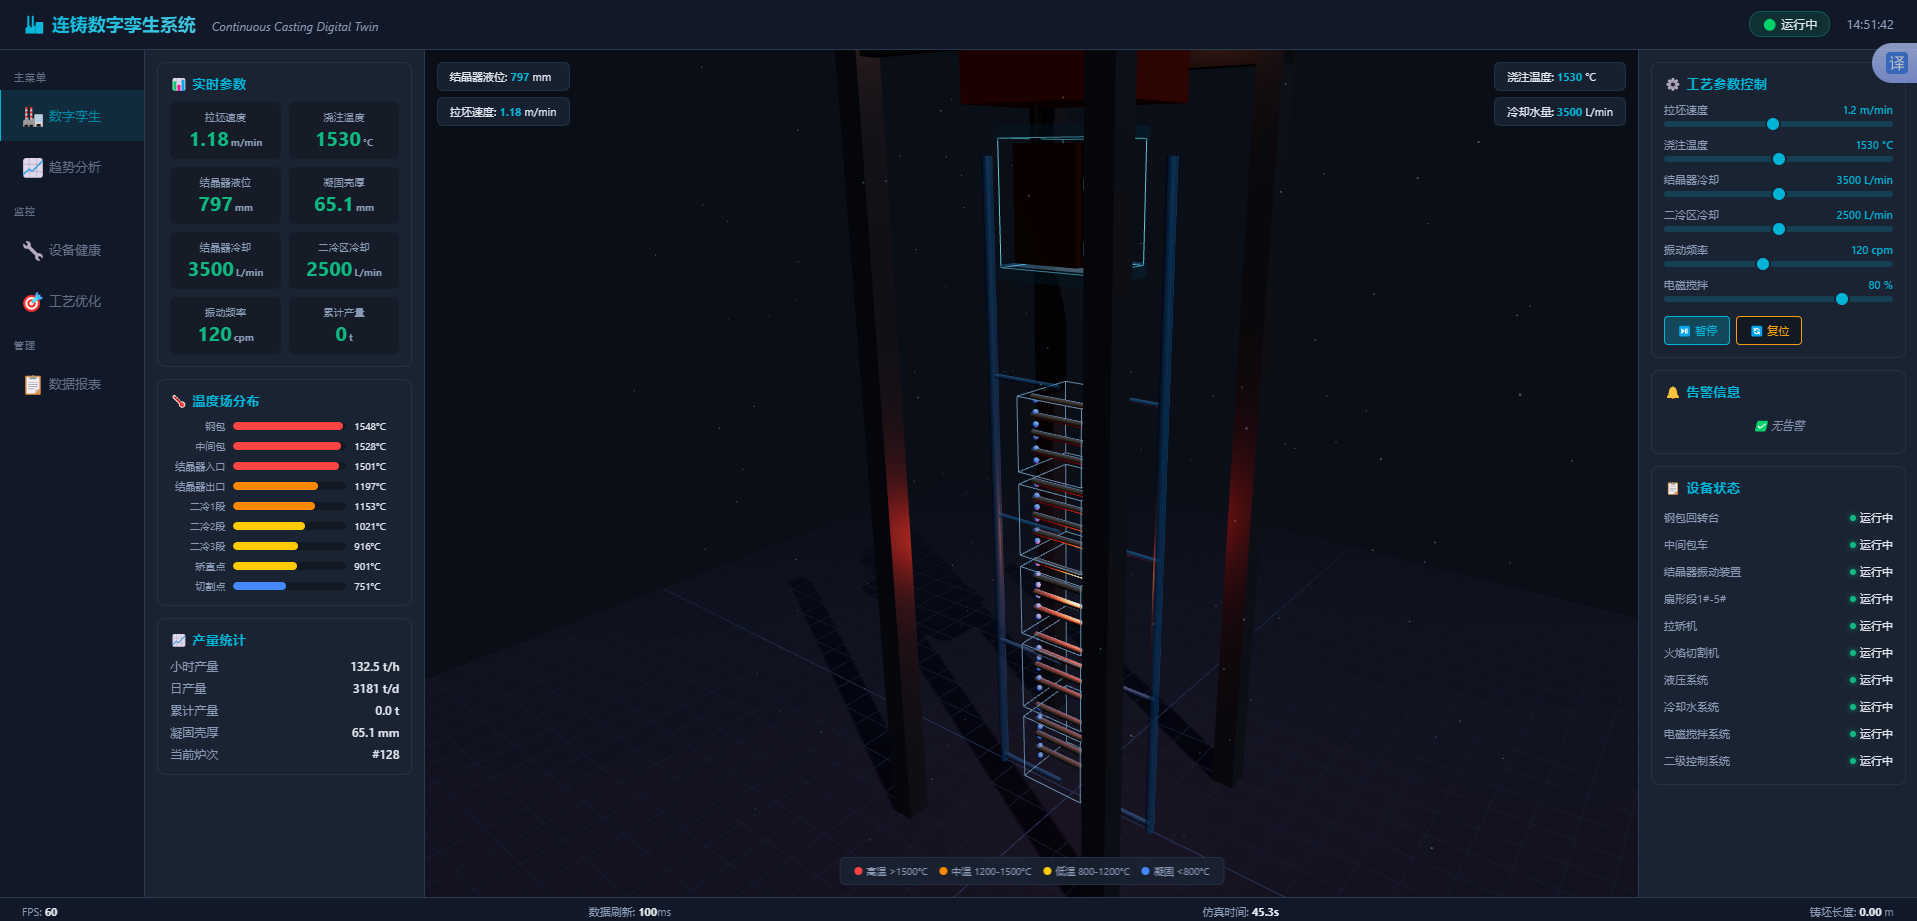Click the 复位 reset button

pyautogui.click(x=1768, y=330)
